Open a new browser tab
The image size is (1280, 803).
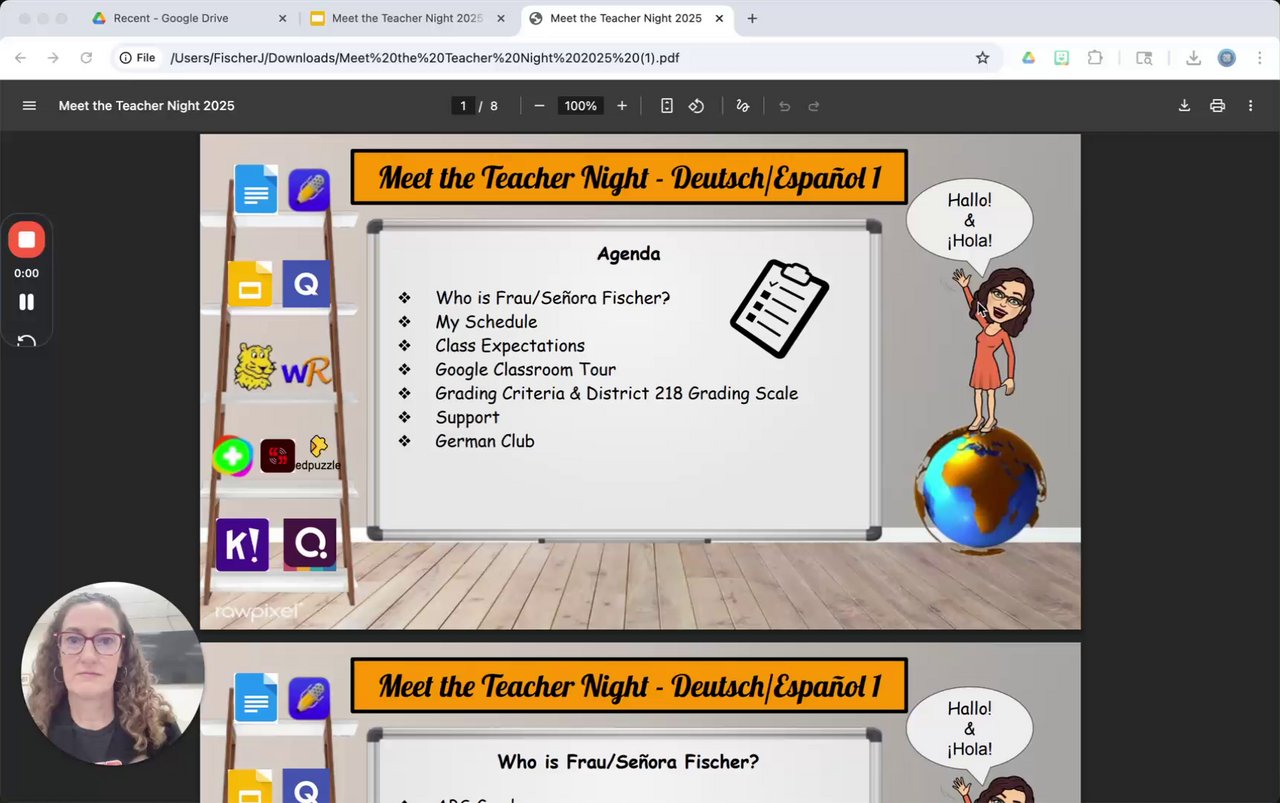pos(752,18)
